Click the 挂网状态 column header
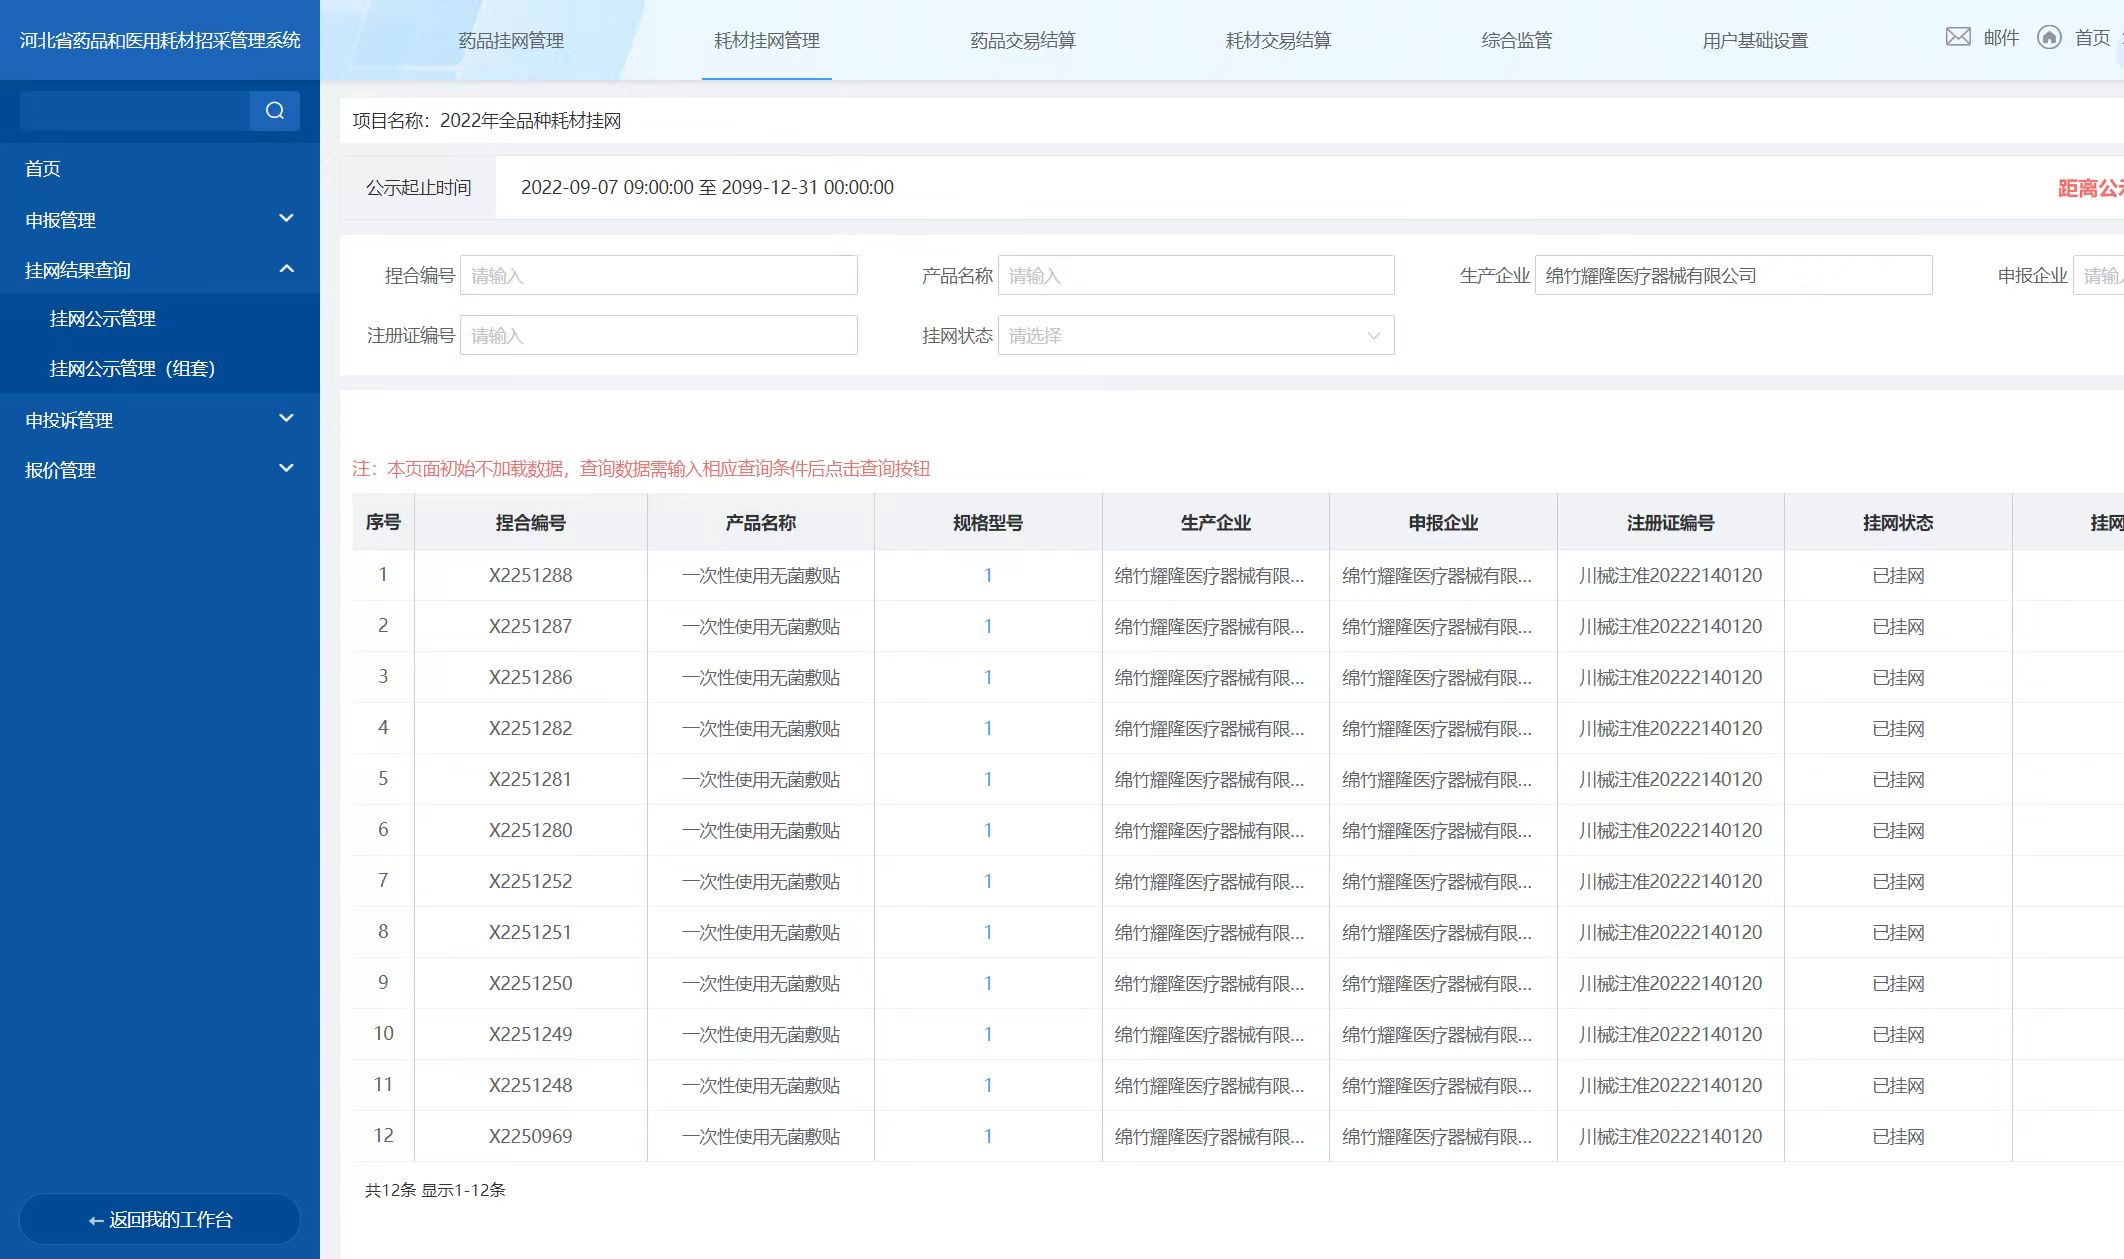Screen dimensions: 2124x1259 [1898, 522]
